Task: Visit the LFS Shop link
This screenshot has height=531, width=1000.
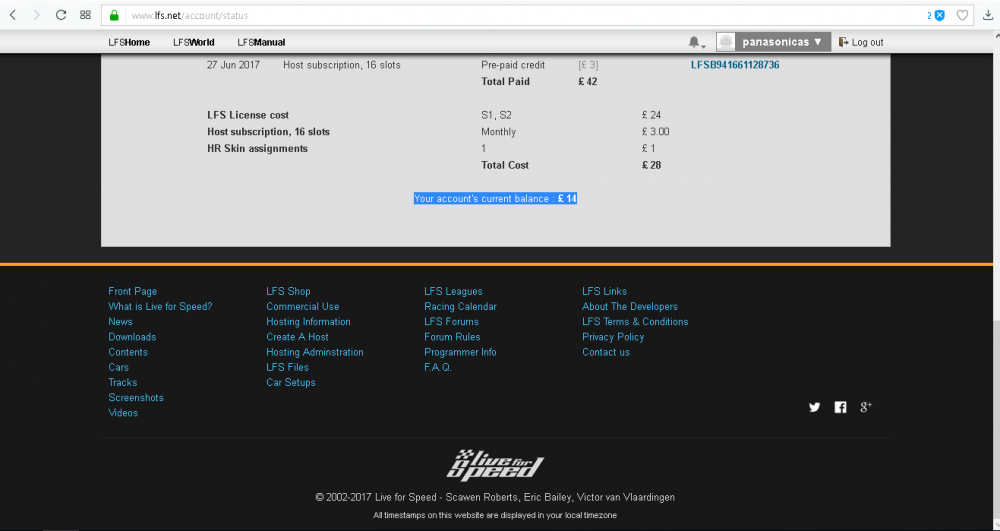Action: [x=288, y=291]
